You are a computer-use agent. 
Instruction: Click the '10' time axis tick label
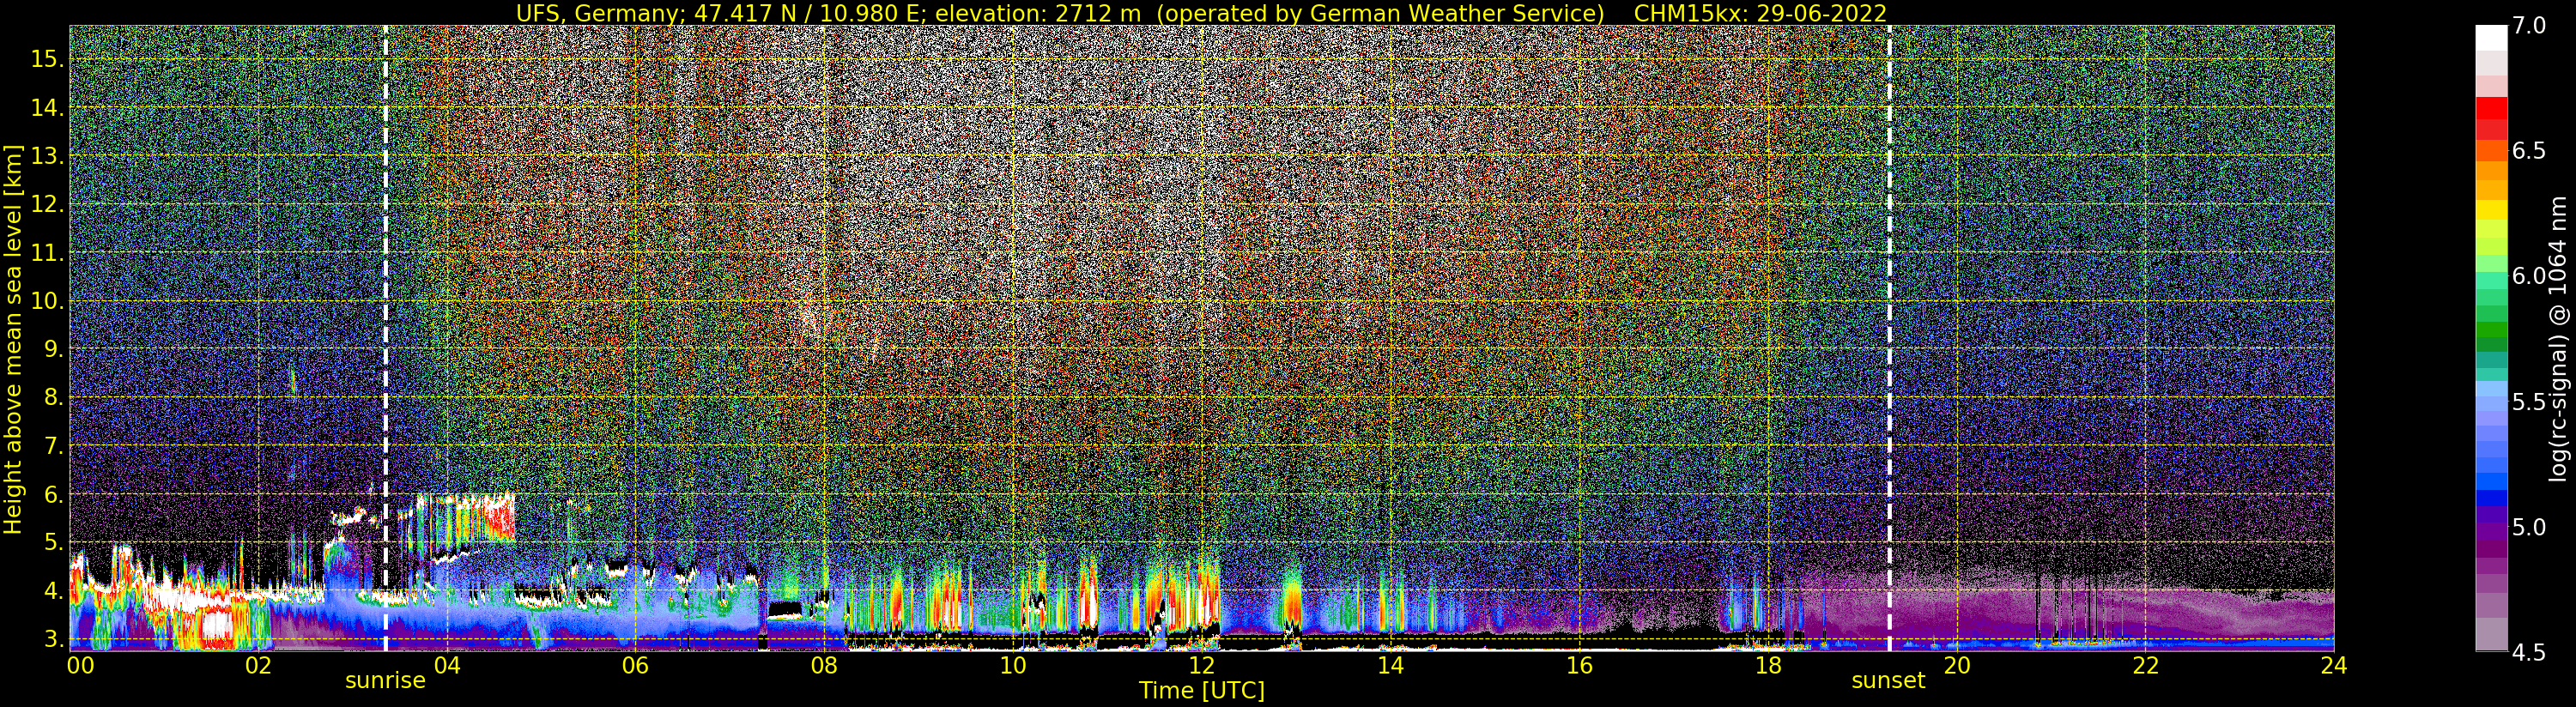point(1013,665)
